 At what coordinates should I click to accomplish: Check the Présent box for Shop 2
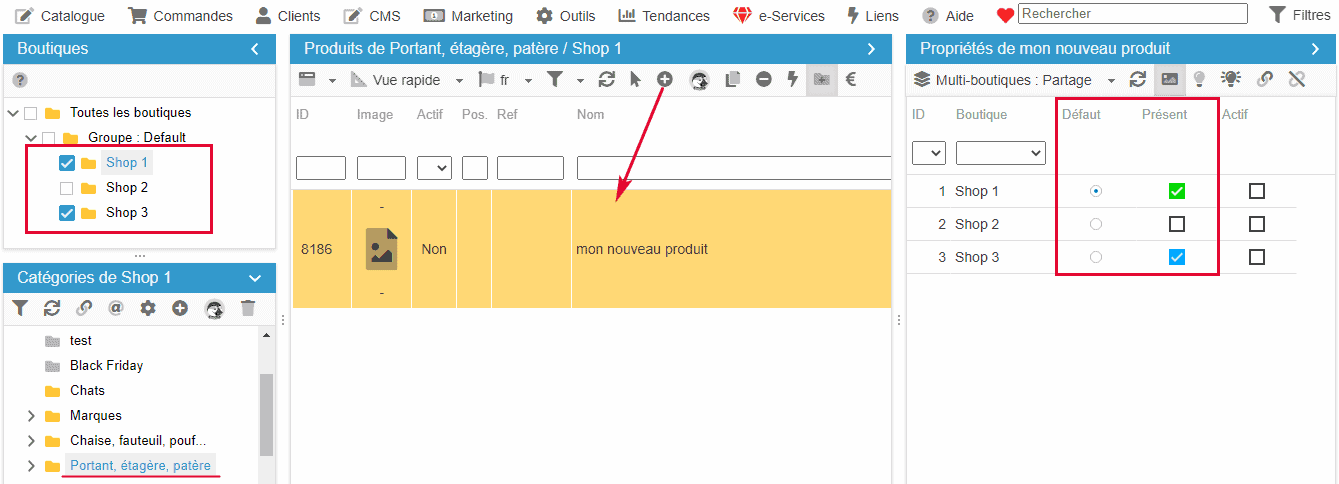(x=1177, y=224)
